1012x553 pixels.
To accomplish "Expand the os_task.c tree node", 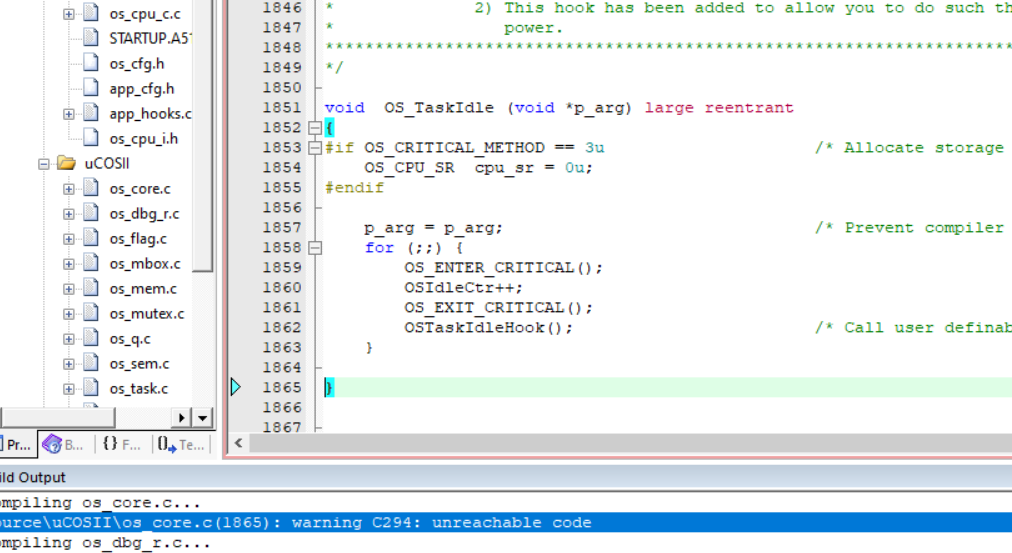I will coord(68,389).
